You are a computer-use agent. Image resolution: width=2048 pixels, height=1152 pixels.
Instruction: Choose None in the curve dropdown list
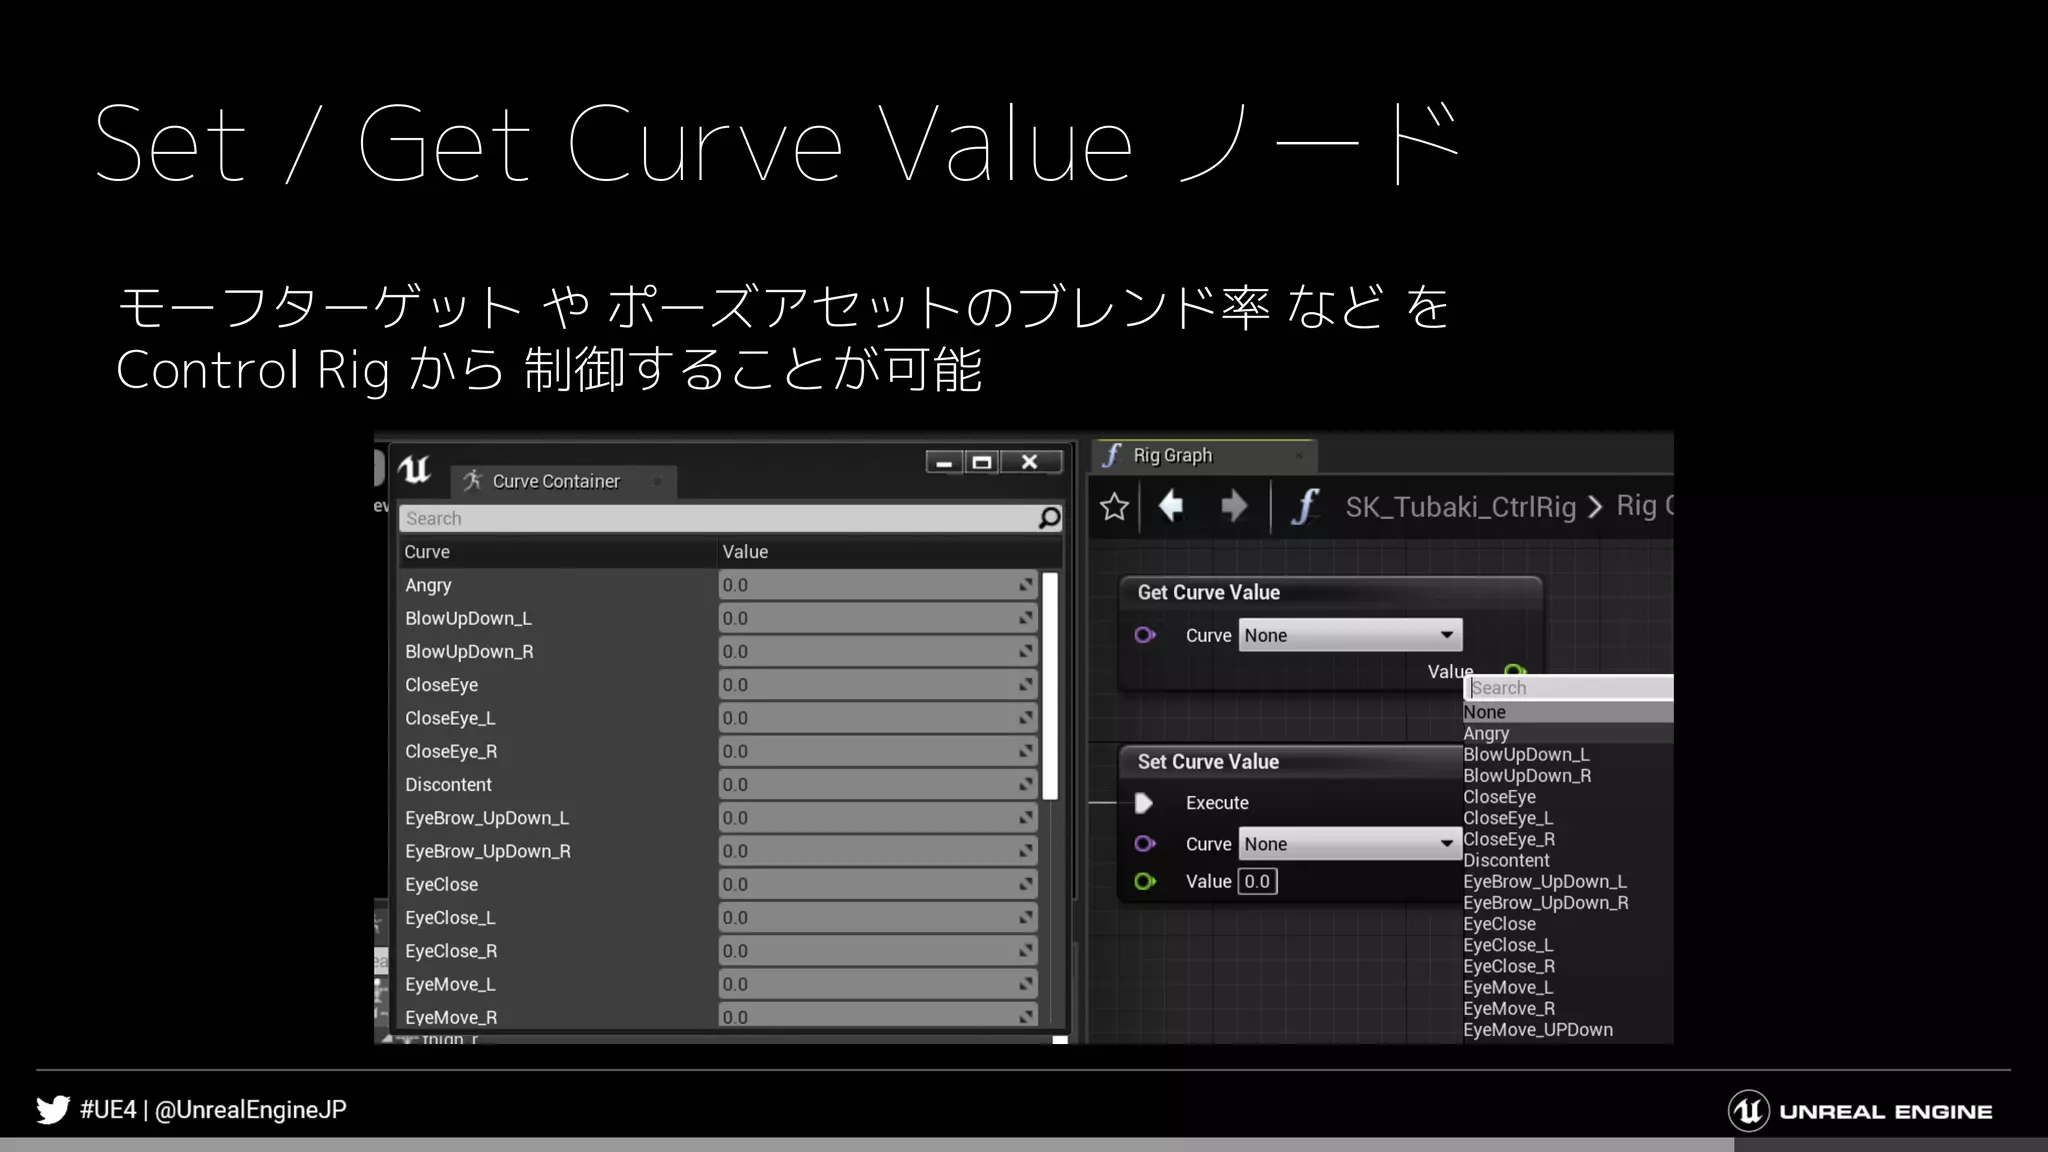pos(1567,712)
